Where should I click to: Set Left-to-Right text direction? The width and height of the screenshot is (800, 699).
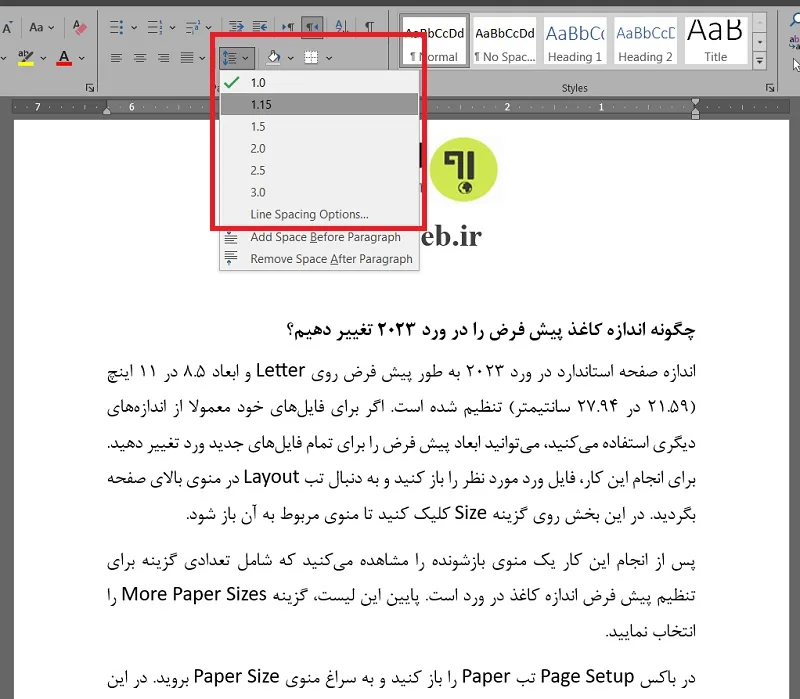pyautogui.click(x=288, y=27)
